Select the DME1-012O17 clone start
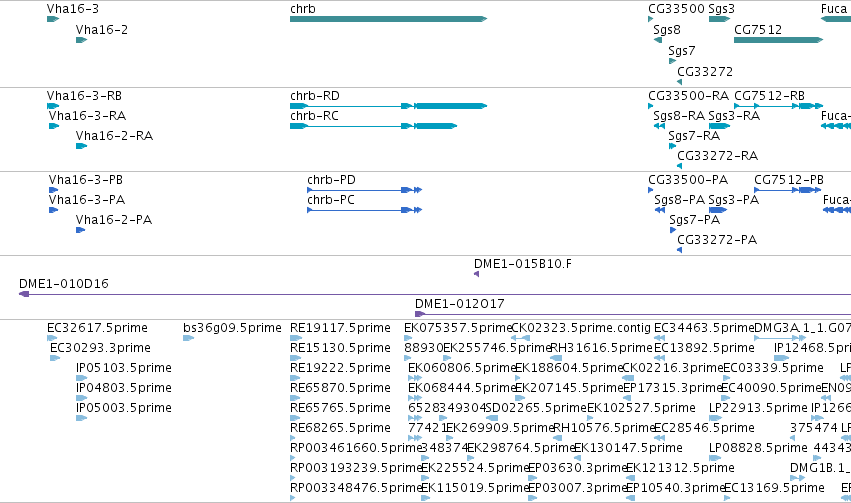Image resolution: width=851 pixels, height=503 pixels. [420, 314]
